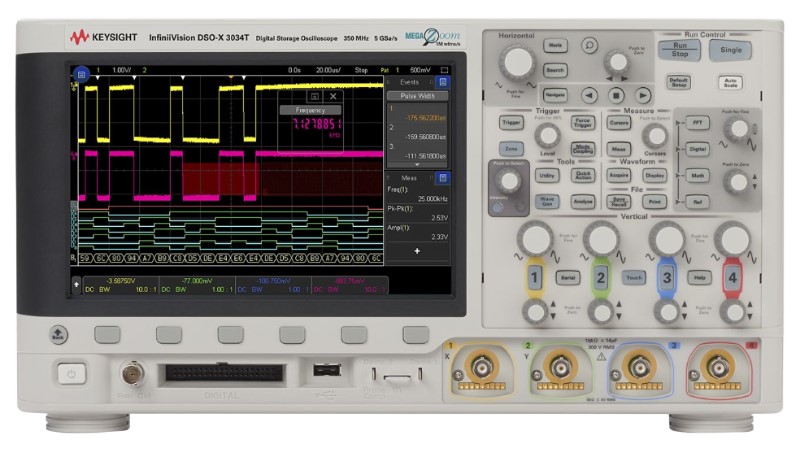The width and height of the screenshot is (800, 449).
Task: Select the Pulse Width events header
Action: pos(418,97)
